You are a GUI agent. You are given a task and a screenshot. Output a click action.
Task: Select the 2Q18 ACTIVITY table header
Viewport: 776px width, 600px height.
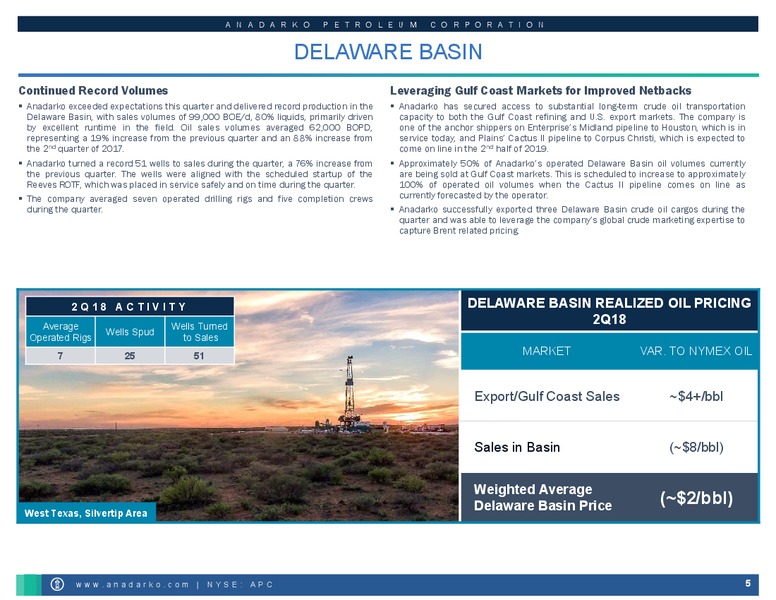coord(130,306)
